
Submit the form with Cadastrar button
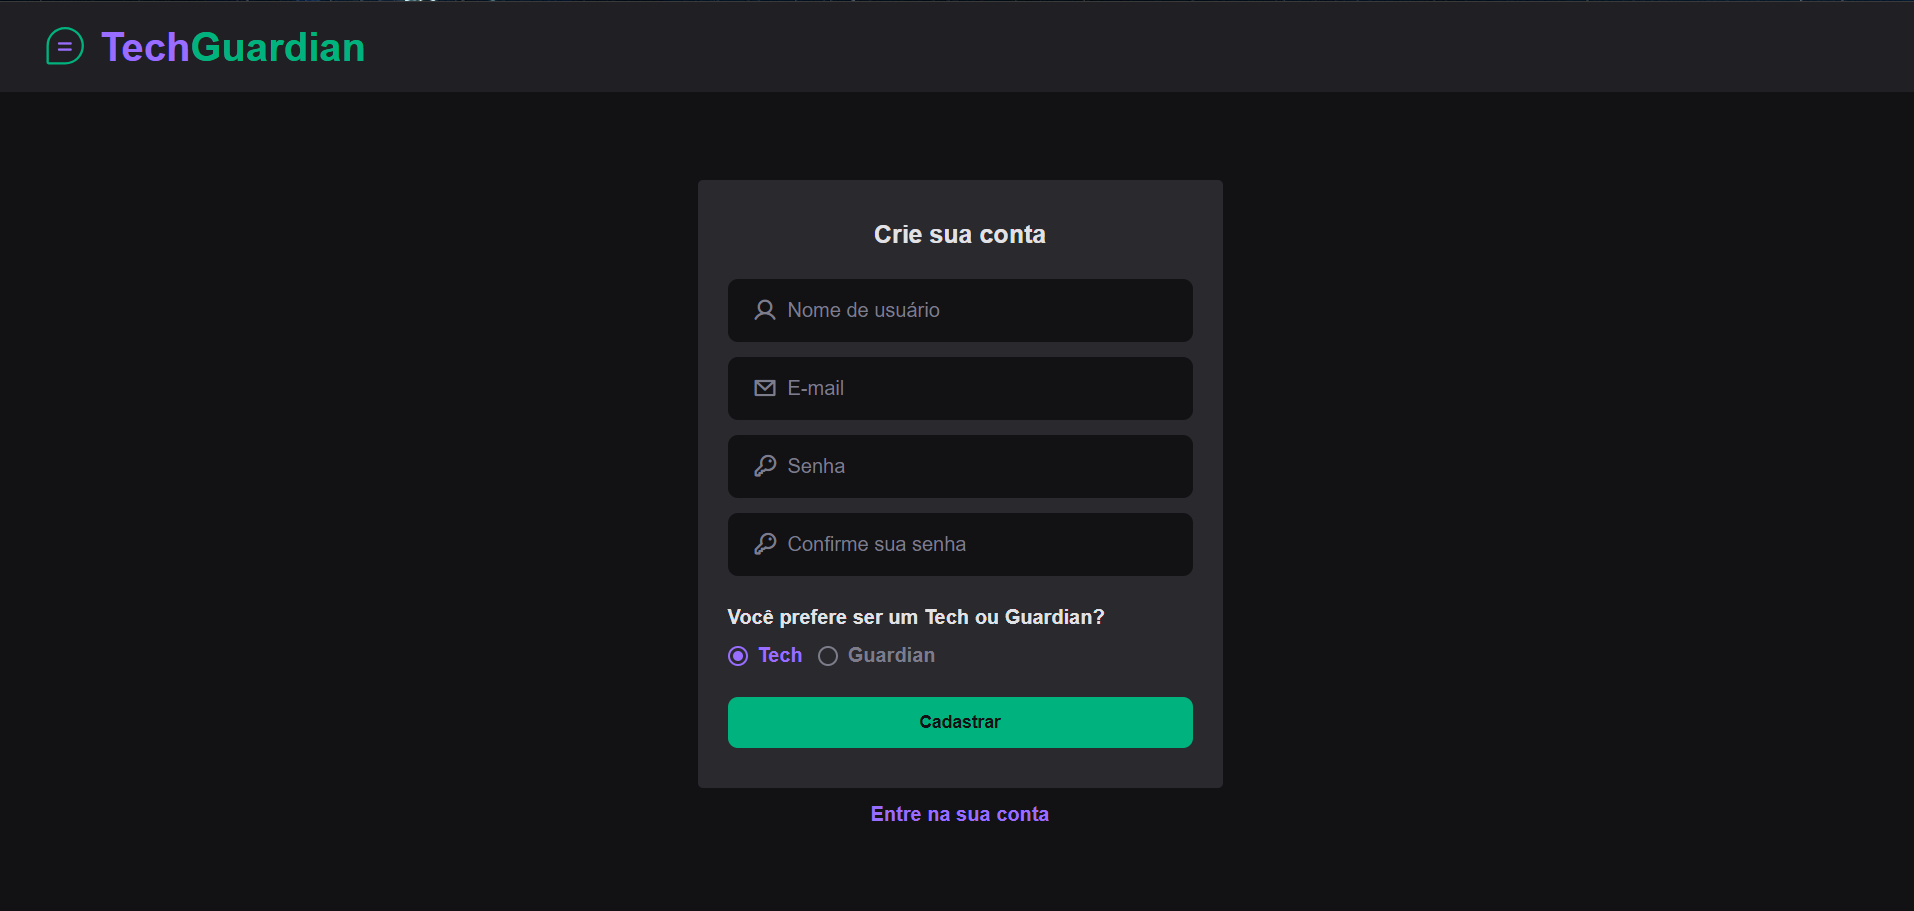[960, 722]
